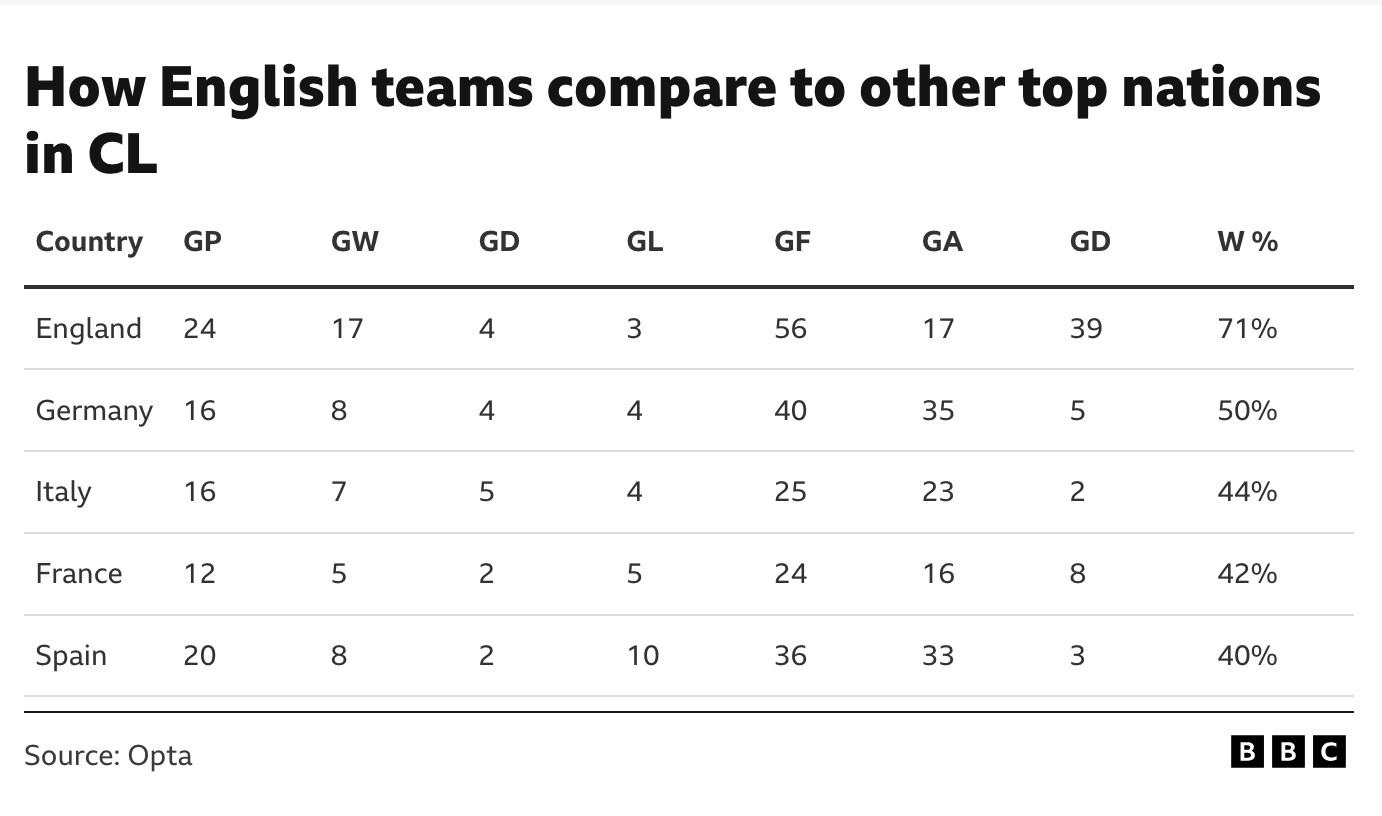Click England's 71% win percentage cell
Viewport: 1382px width, 816px height.
point(1247,329)
